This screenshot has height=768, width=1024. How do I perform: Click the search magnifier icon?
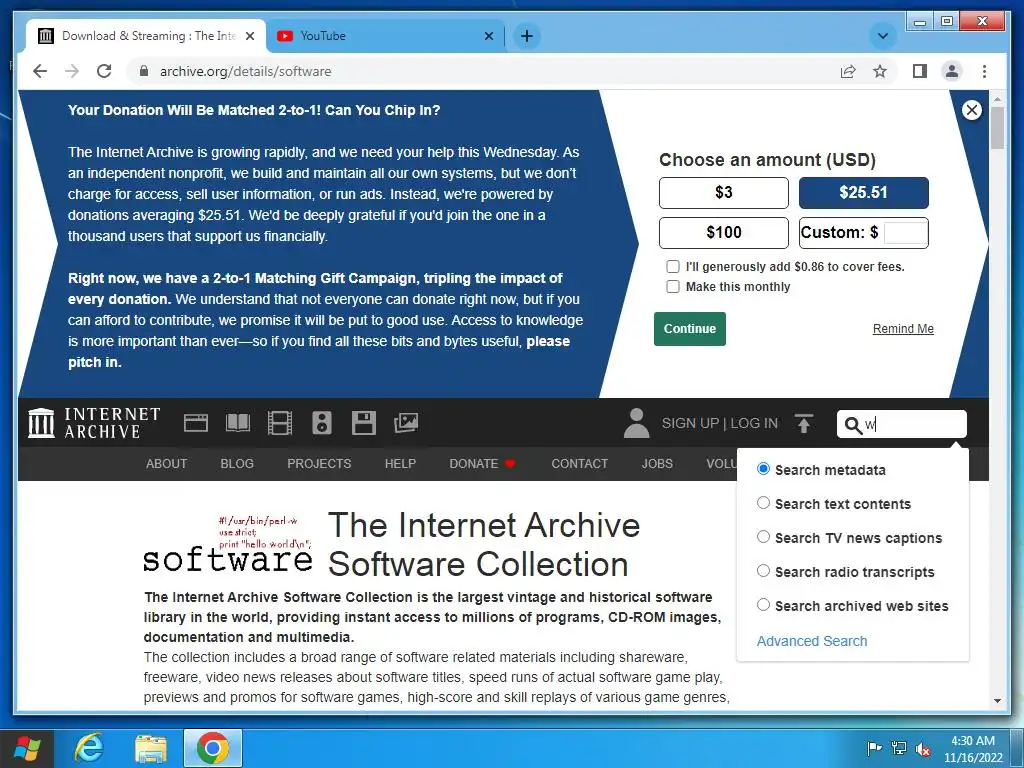852,425
